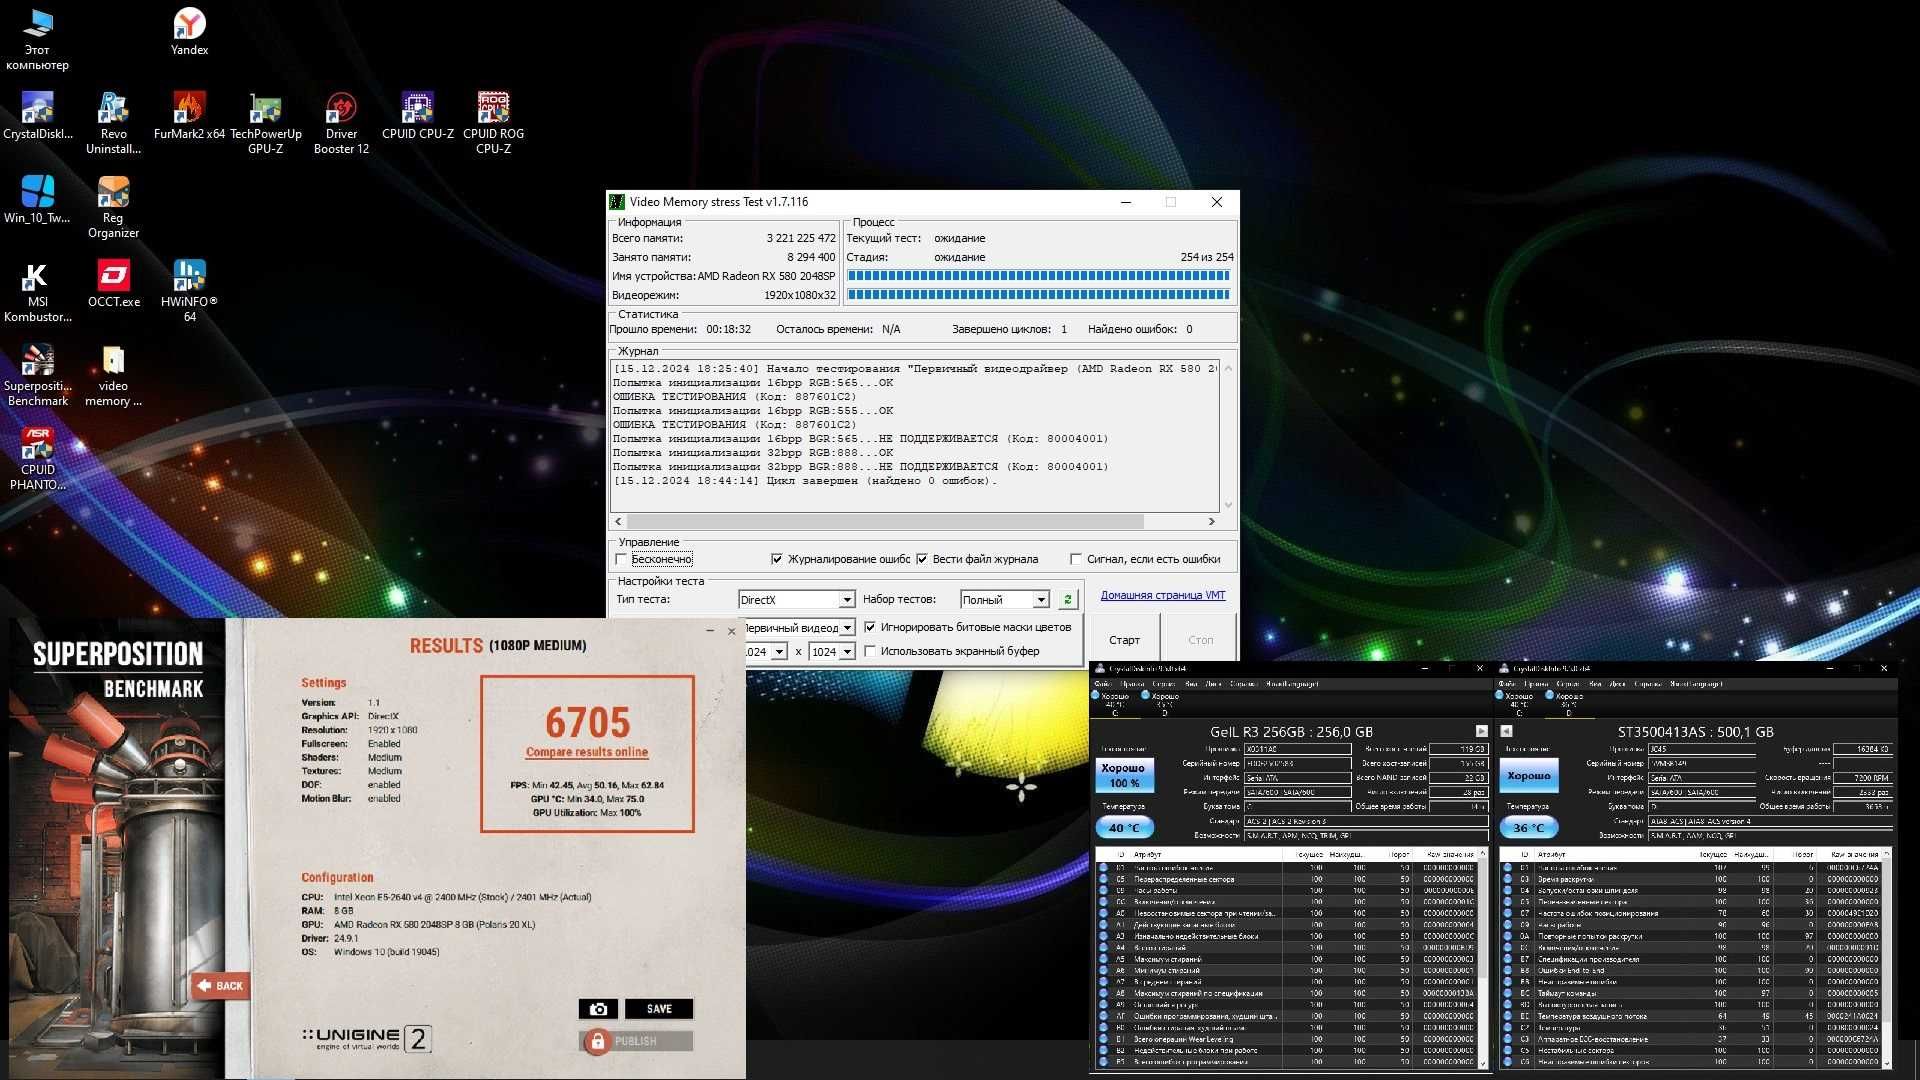Go to previous disk arrow in ST3500413AS window
Viewport: 1920px width, 1080px height.
point(1506,731)
